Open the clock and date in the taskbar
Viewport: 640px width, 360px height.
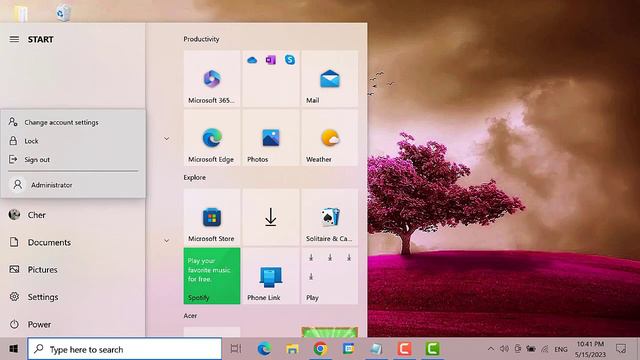point(590,349)
